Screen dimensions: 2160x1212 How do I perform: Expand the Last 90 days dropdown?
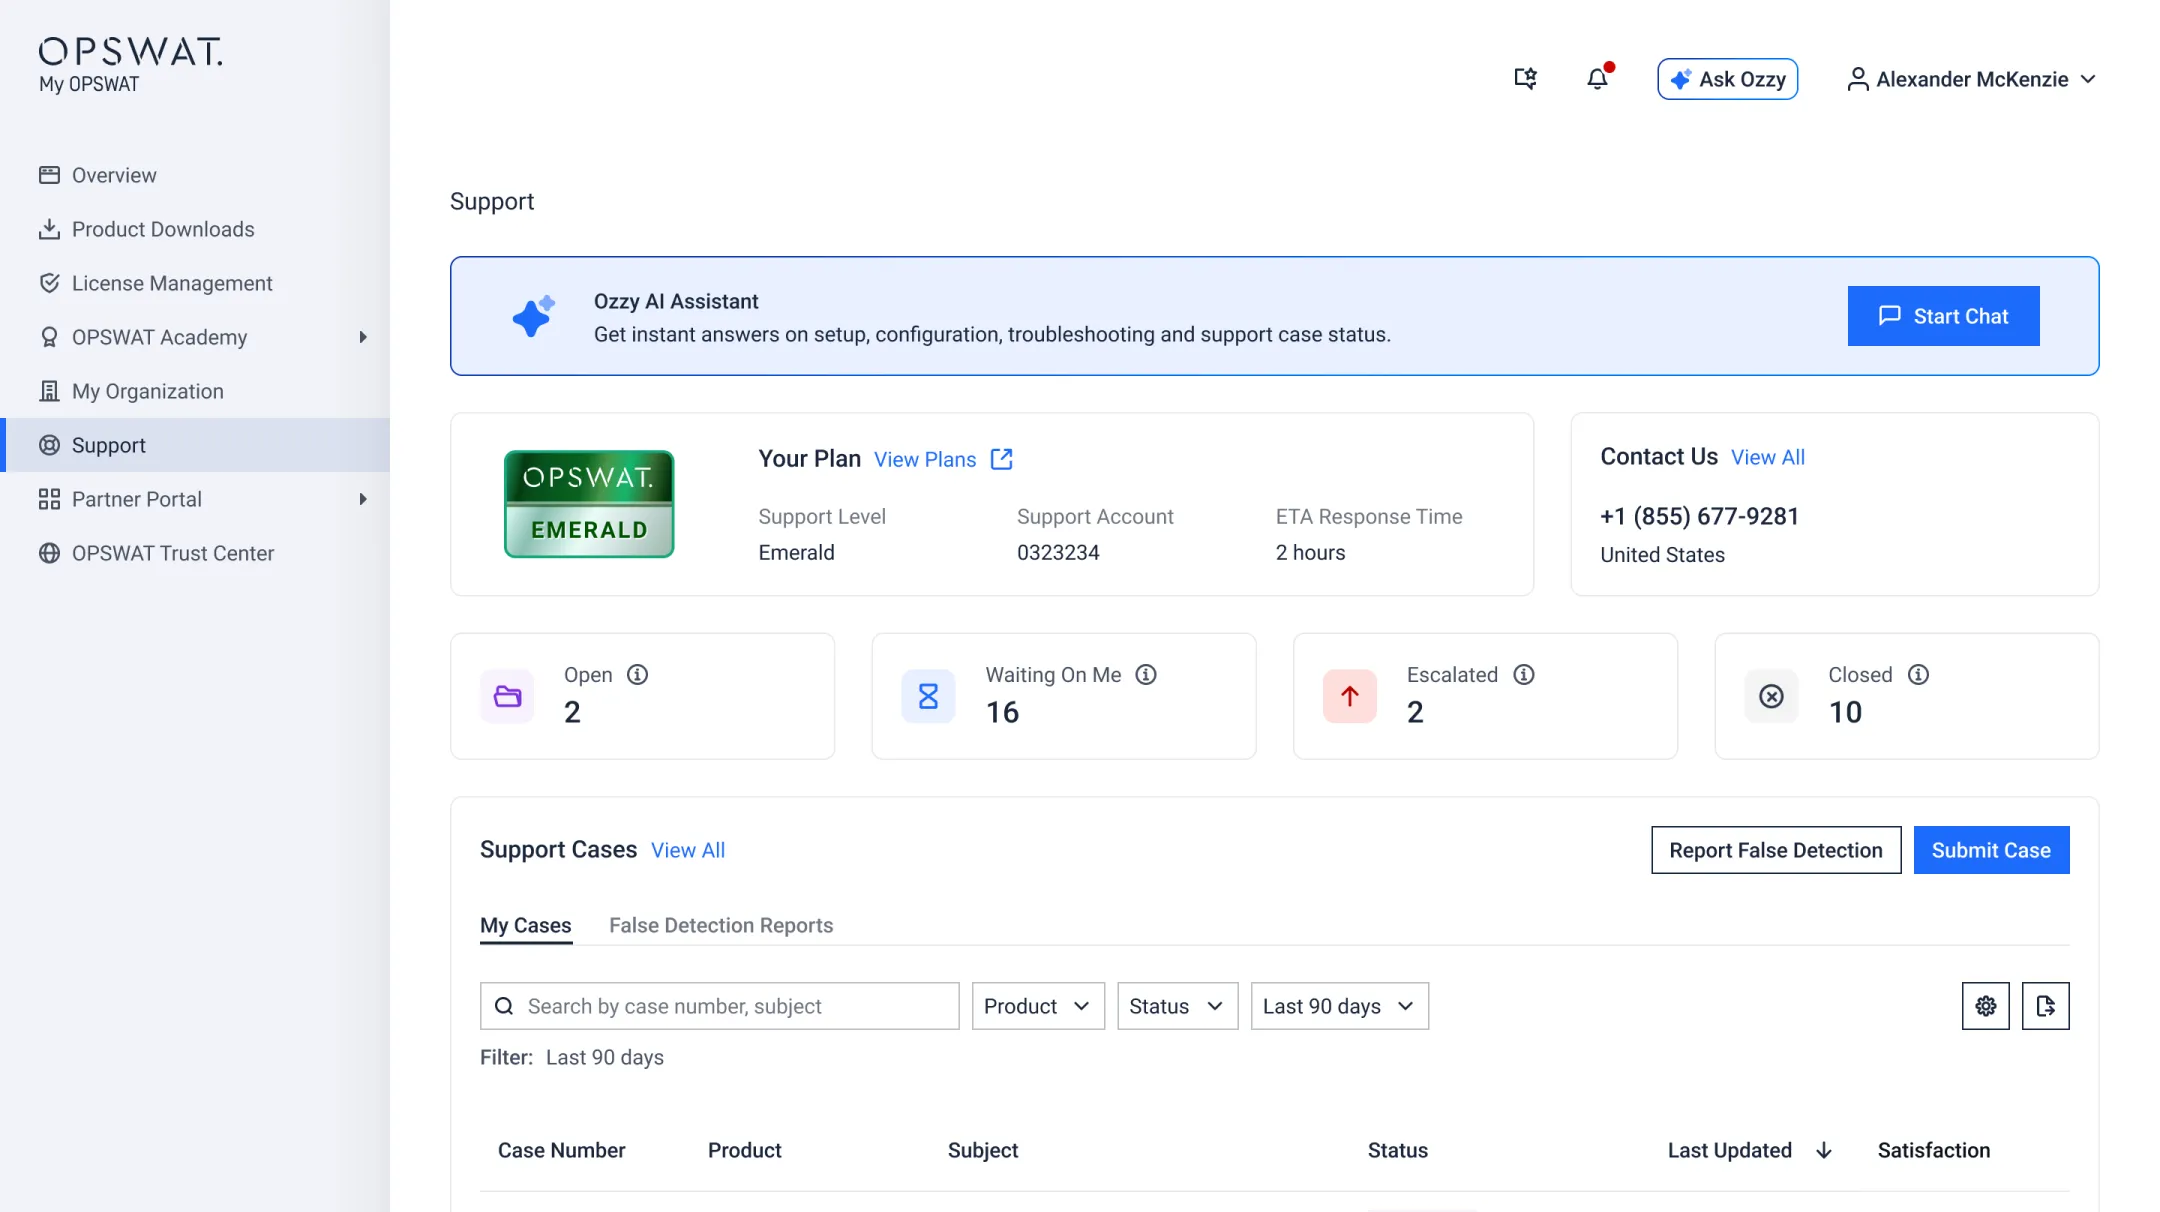[1338, 1006]
